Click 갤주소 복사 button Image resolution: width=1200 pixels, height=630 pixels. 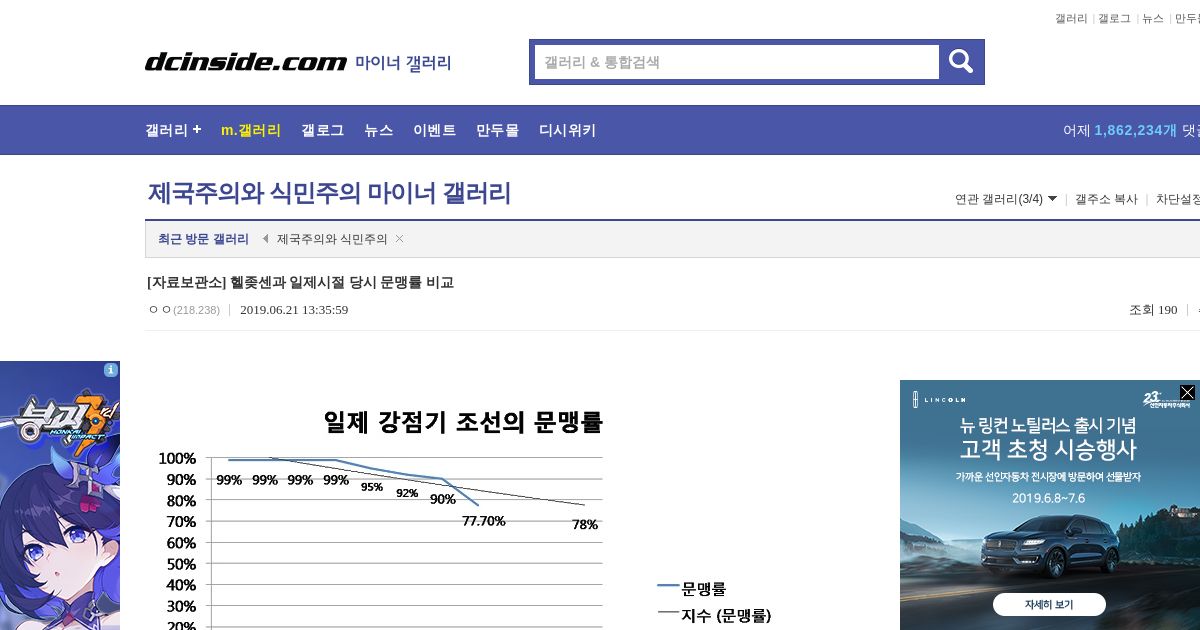[x=1106, y=199]
